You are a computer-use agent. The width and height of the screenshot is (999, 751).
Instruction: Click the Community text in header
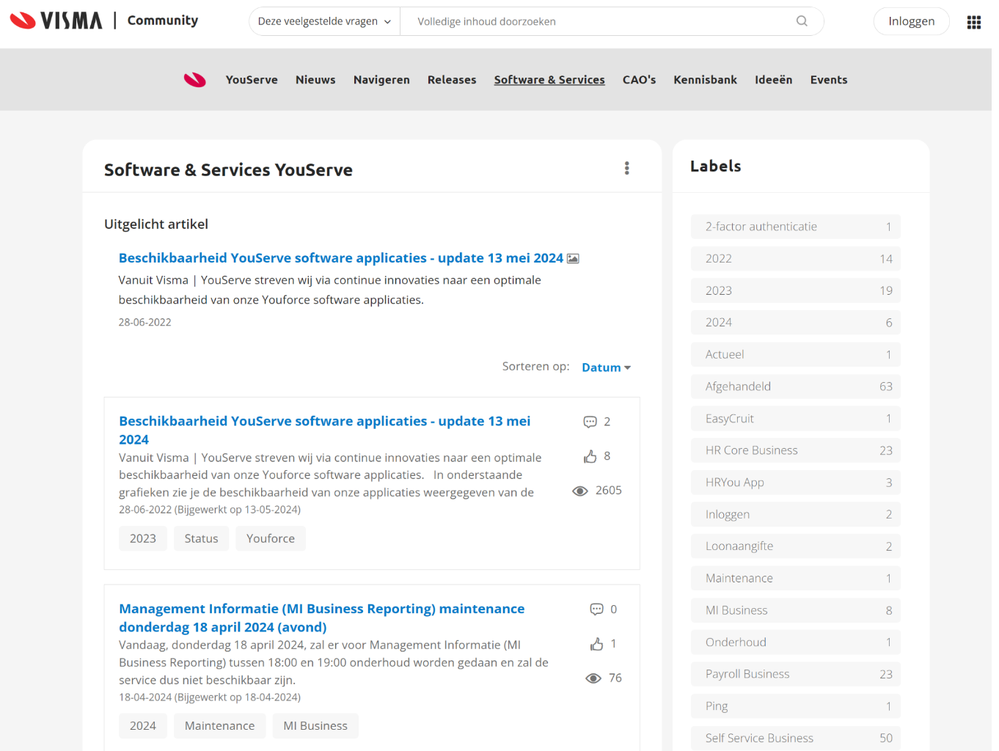tap(162, 20)
